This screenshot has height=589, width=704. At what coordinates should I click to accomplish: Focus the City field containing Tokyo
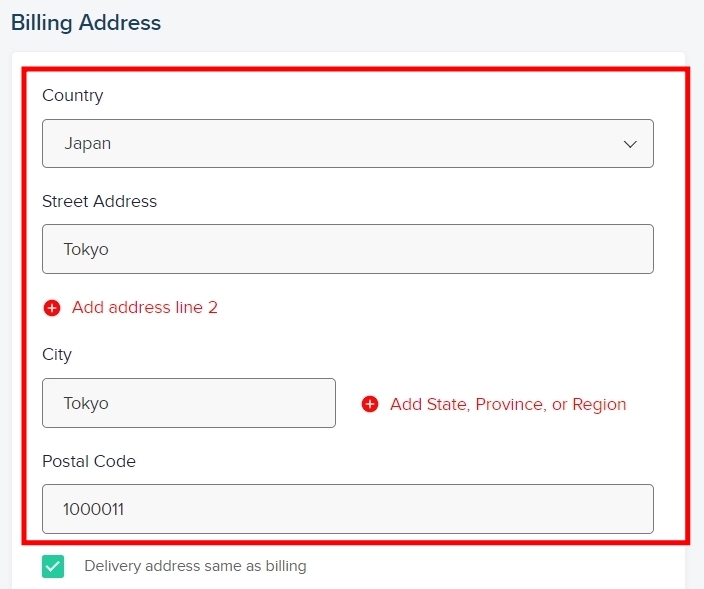point(189,403)
